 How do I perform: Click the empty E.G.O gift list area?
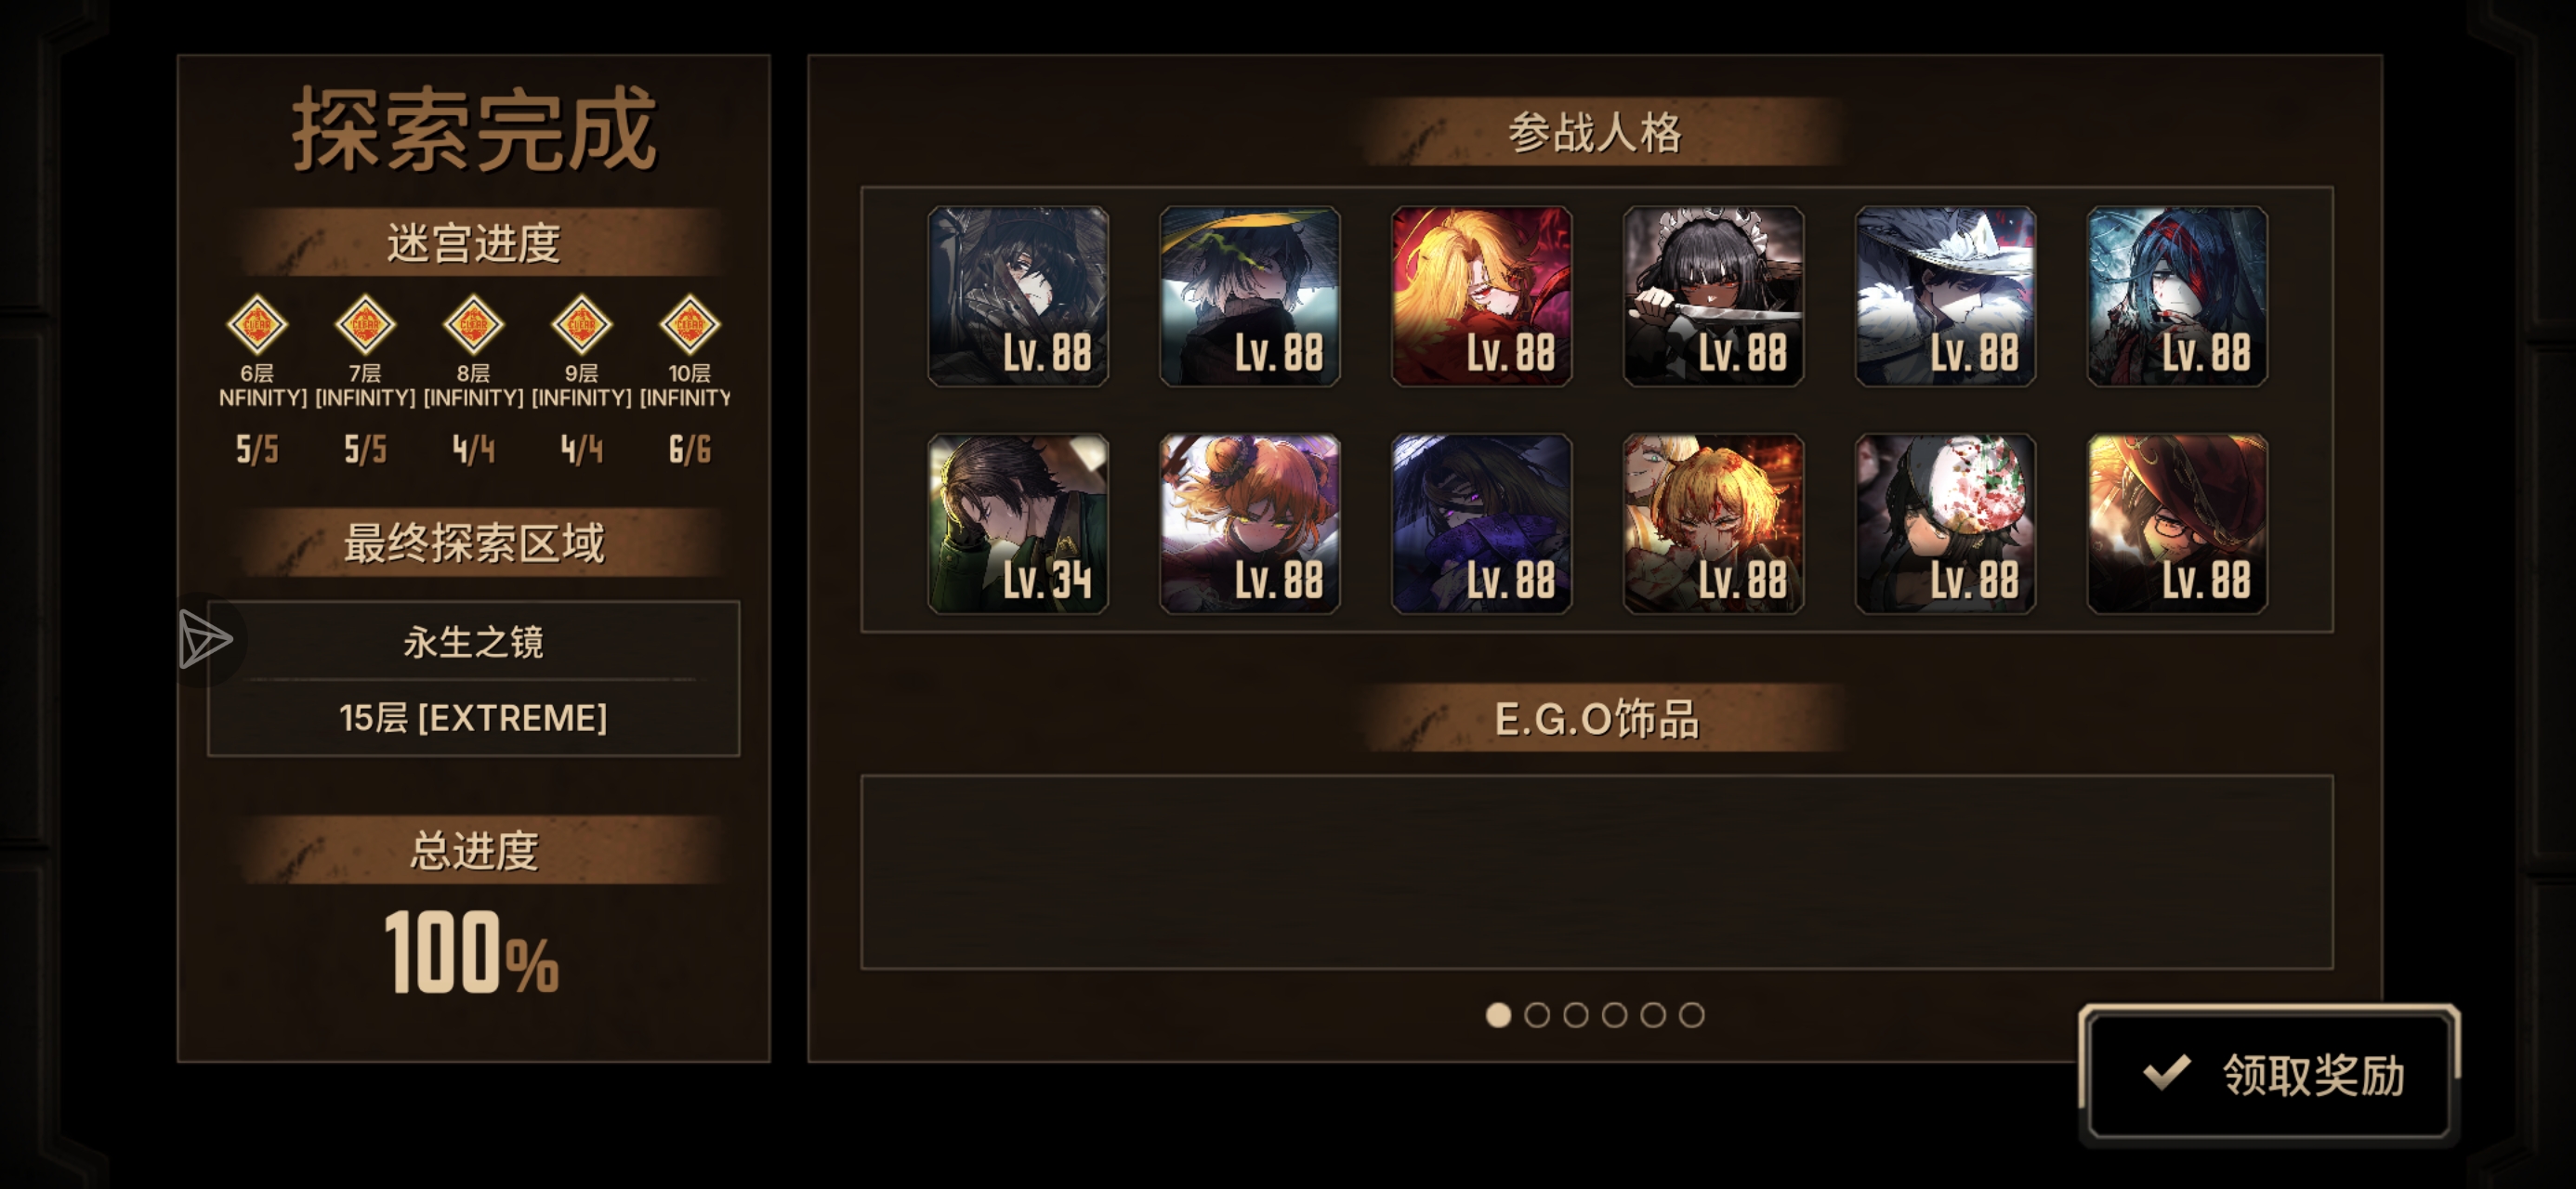1596,871
